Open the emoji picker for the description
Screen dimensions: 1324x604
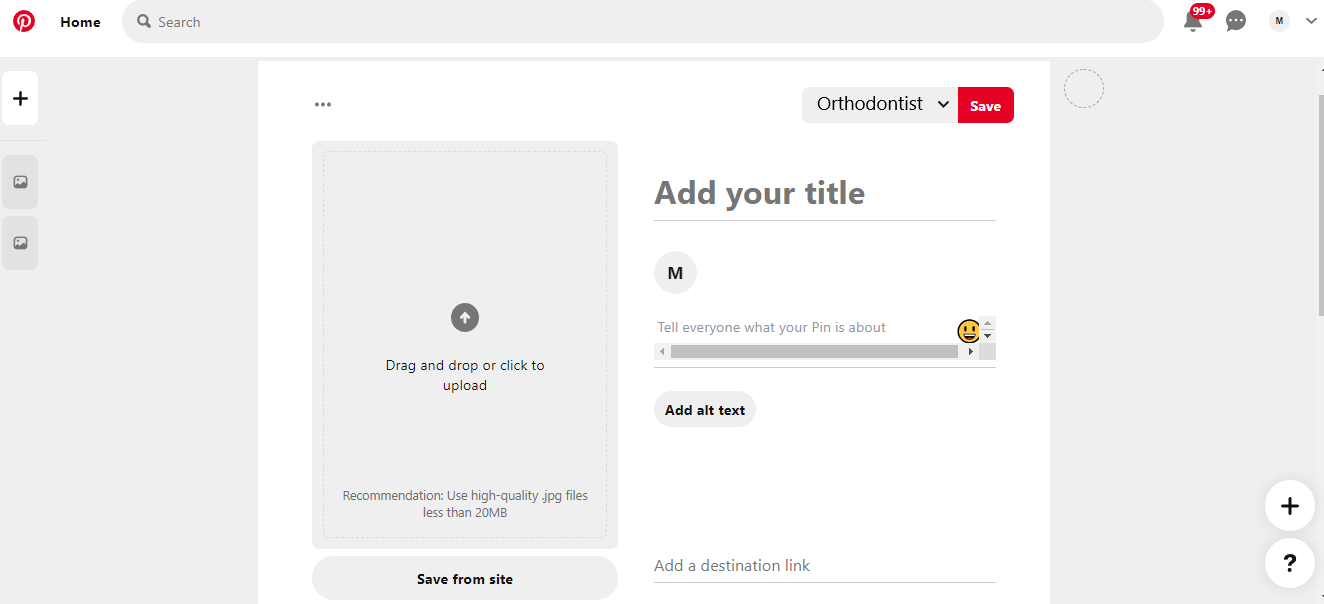coord(966,329)
